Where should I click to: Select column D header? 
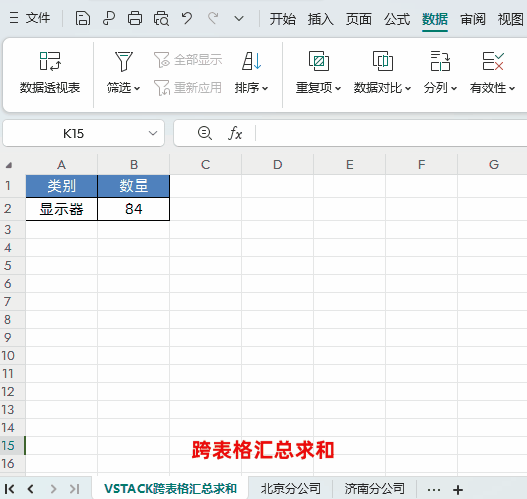tap(278, 165)
